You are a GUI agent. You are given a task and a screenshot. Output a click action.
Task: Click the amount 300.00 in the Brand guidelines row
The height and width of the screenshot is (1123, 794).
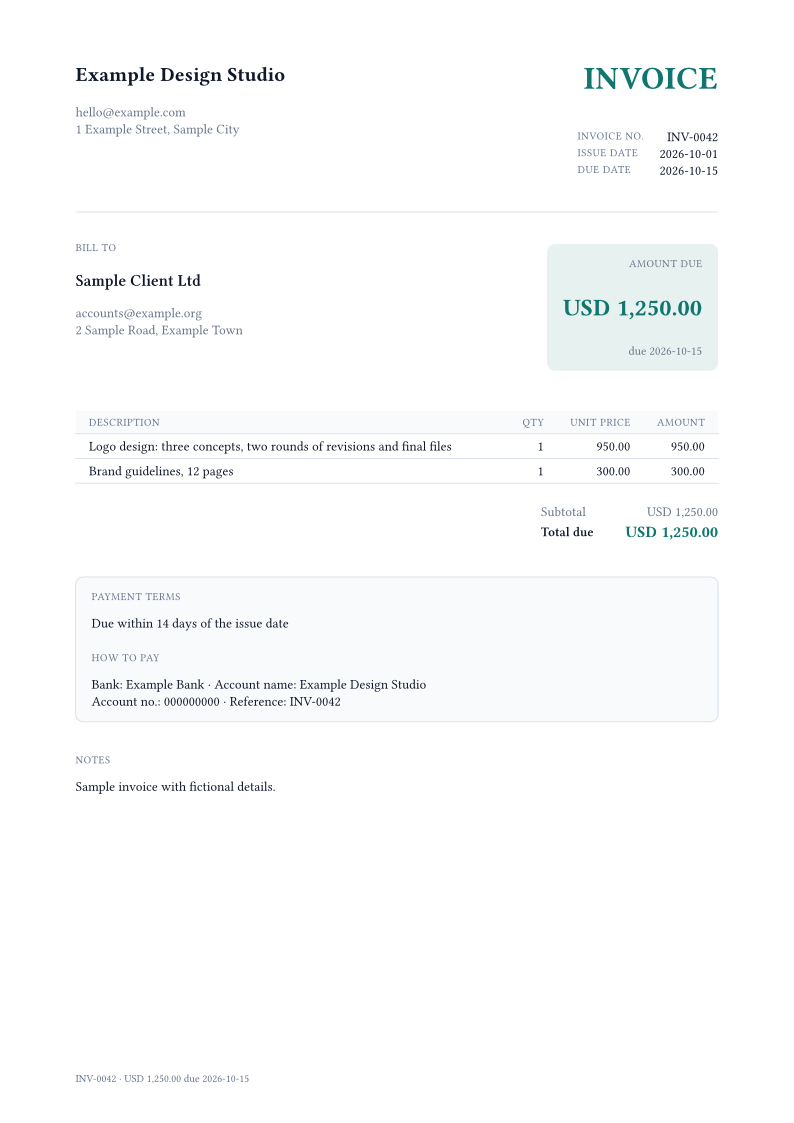tap(687, 472)
